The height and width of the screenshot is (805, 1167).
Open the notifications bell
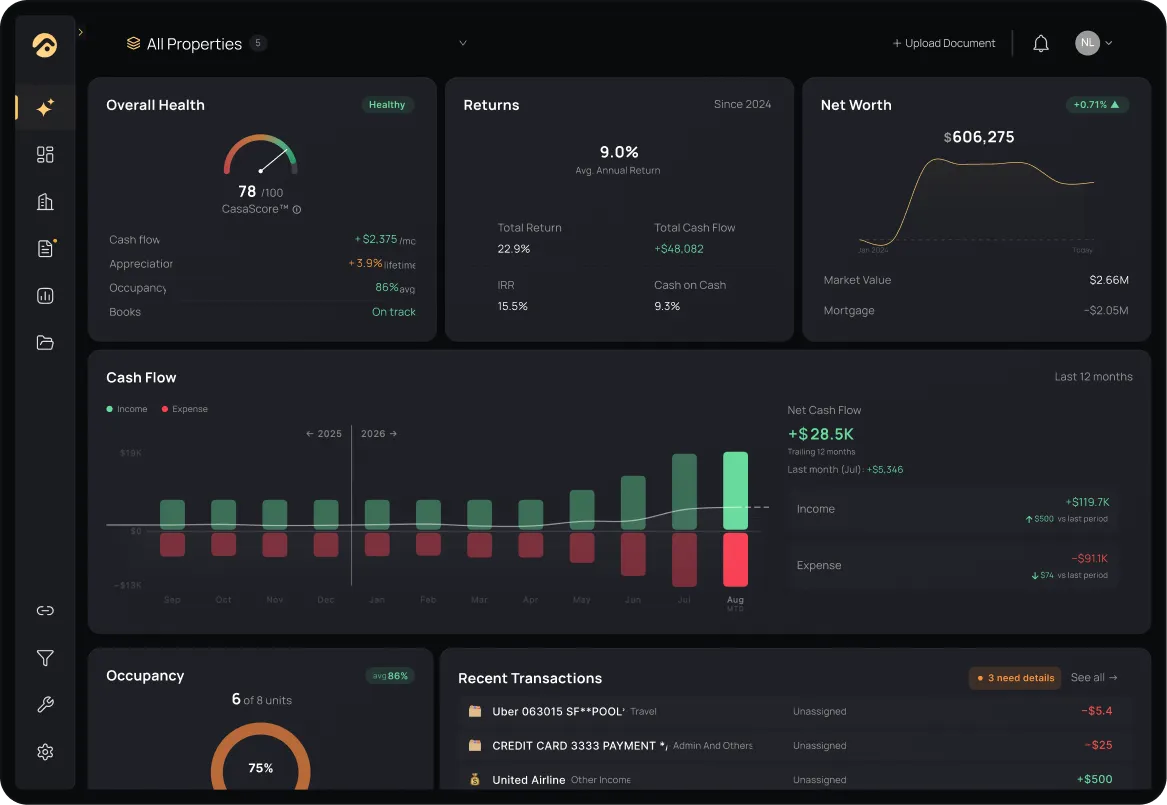pos(1040,44)
